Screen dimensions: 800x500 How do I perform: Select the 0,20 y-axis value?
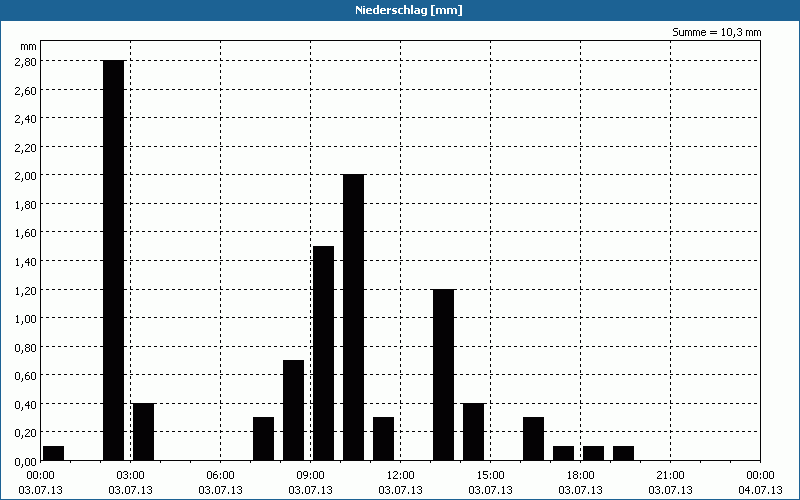pos(26,433)
